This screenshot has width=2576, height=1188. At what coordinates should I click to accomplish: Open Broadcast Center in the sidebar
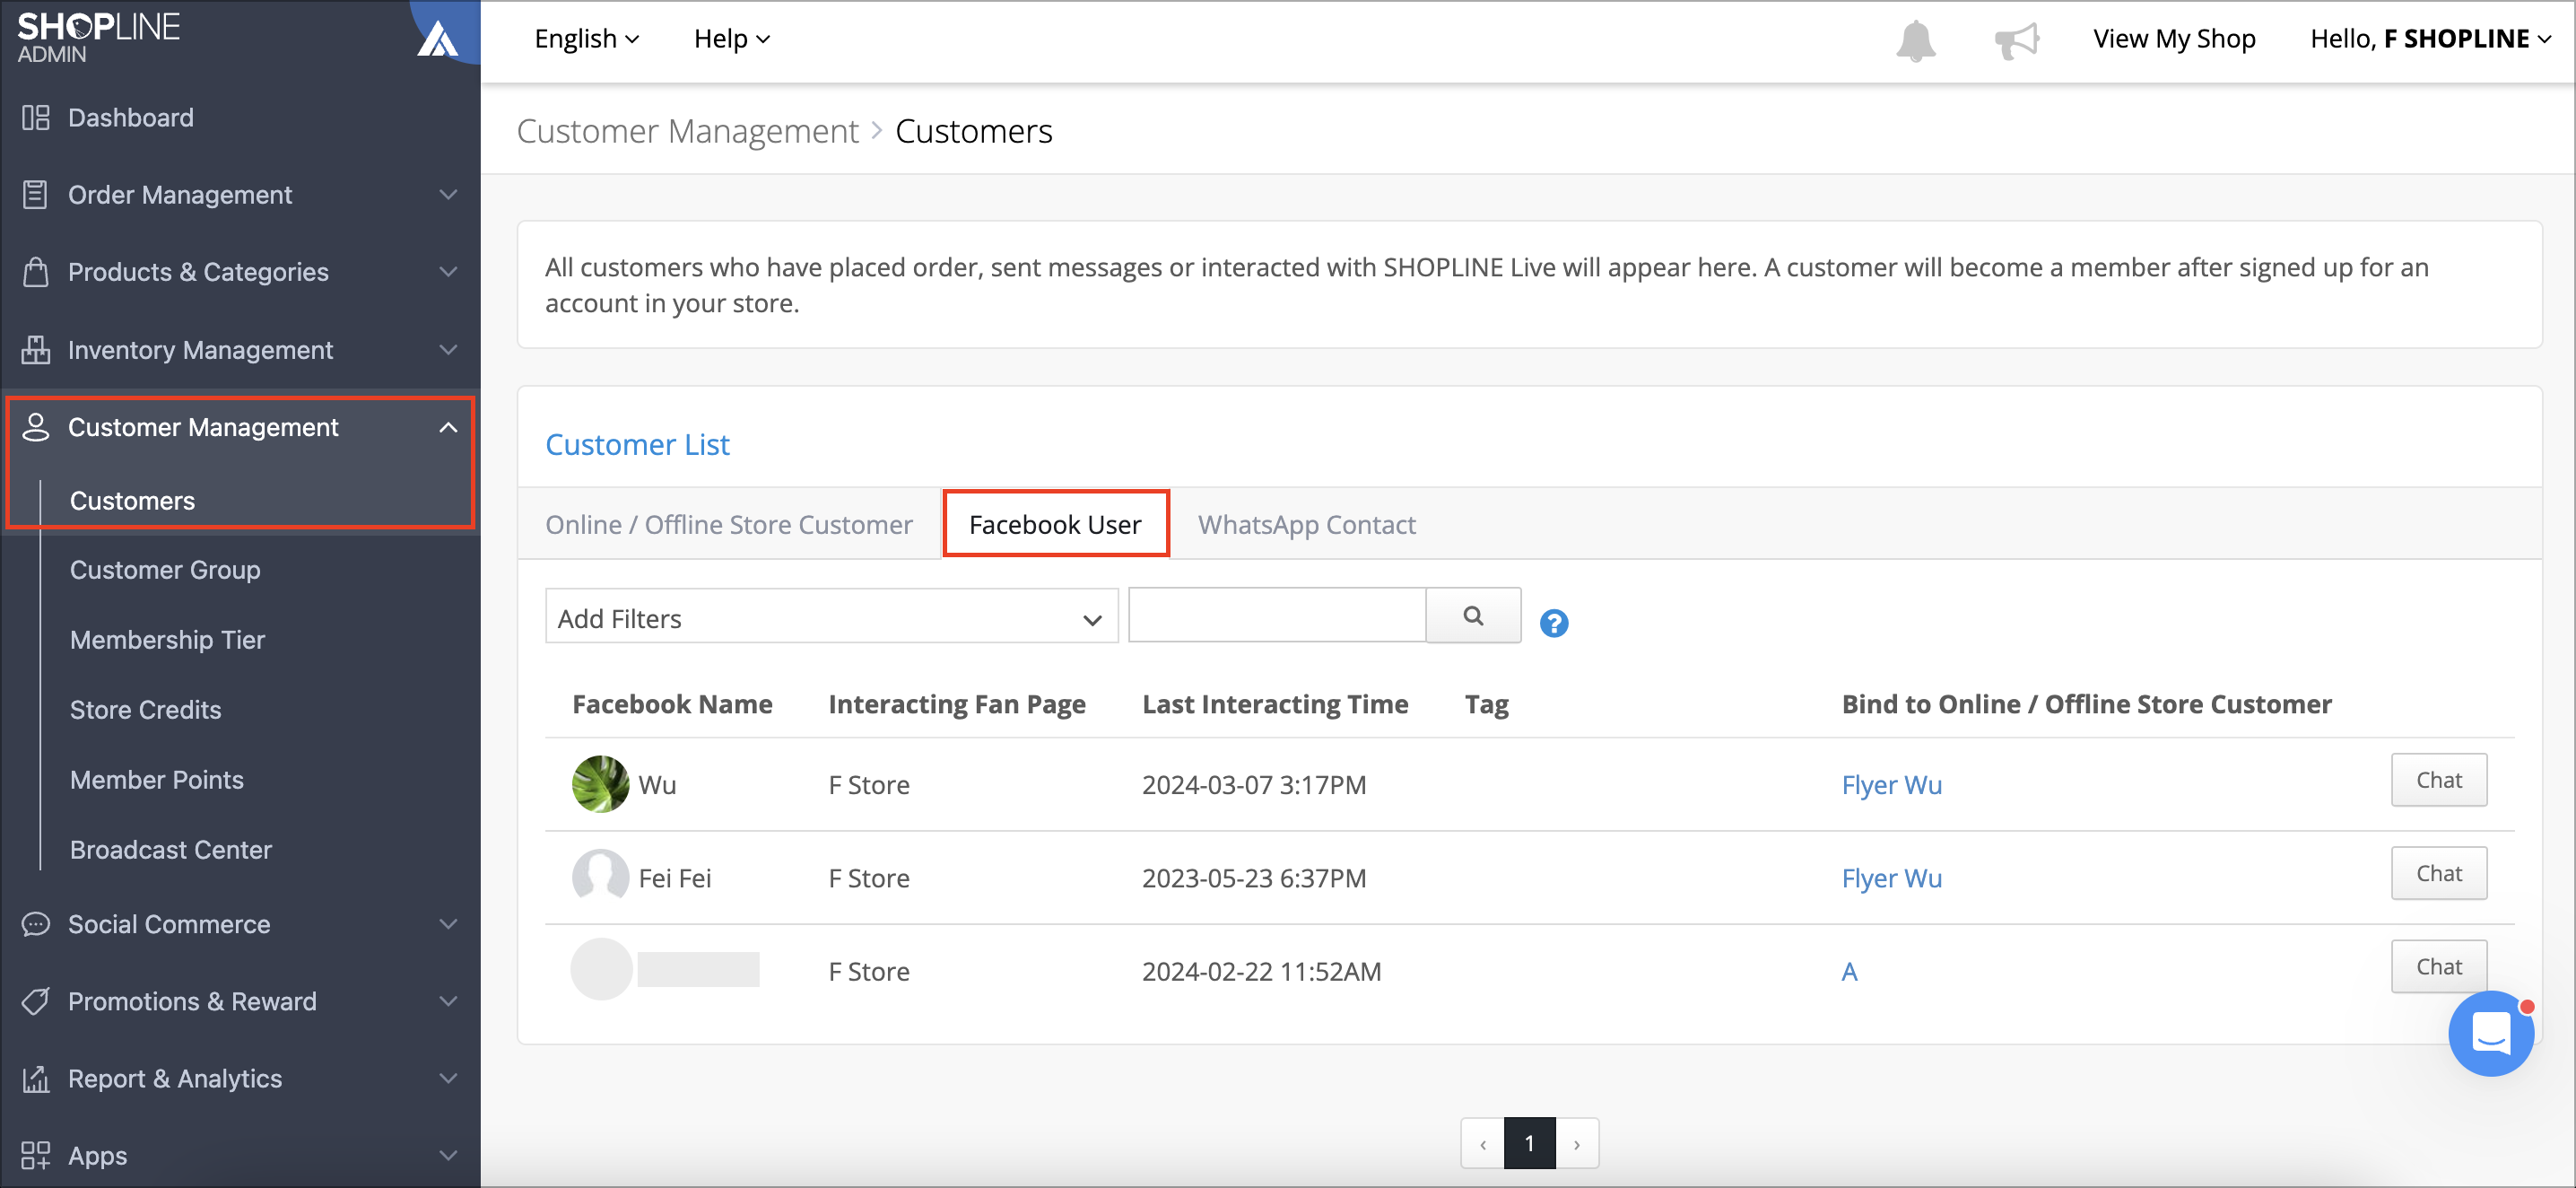tap(170, 850)
